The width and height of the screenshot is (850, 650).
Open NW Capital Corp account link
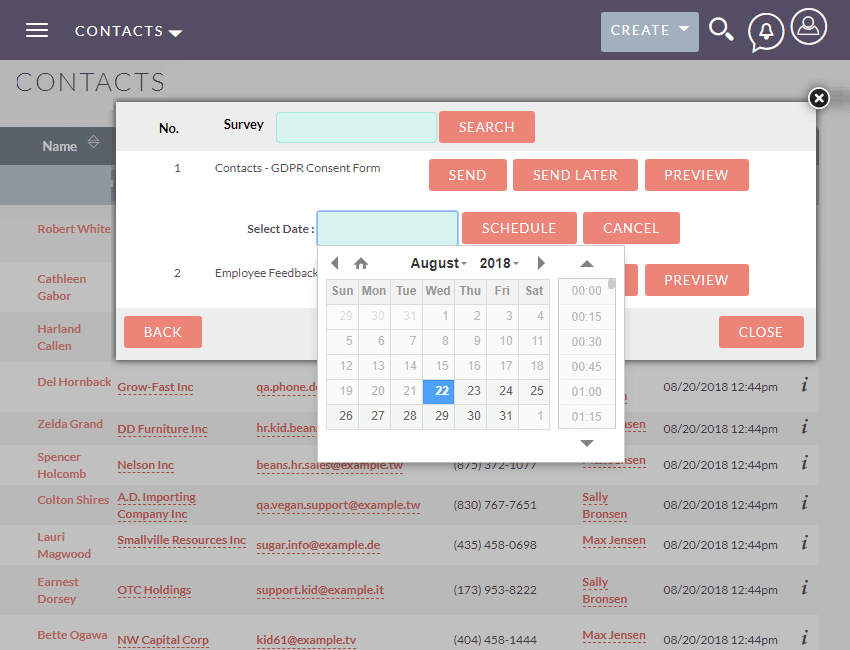(x=163, y=640)
